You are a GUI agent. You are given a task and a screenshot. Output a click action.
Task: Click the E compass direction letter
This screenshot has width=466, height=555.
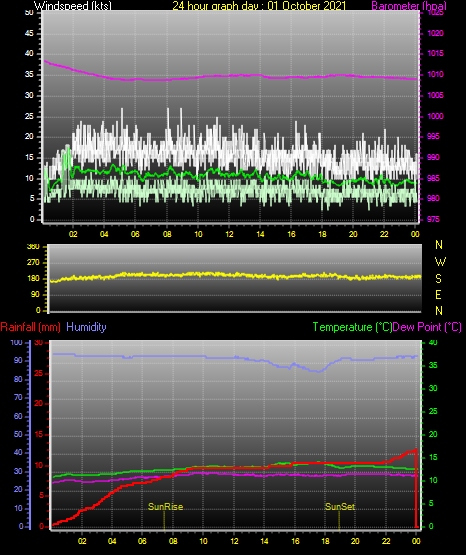(x=438, y=294)
